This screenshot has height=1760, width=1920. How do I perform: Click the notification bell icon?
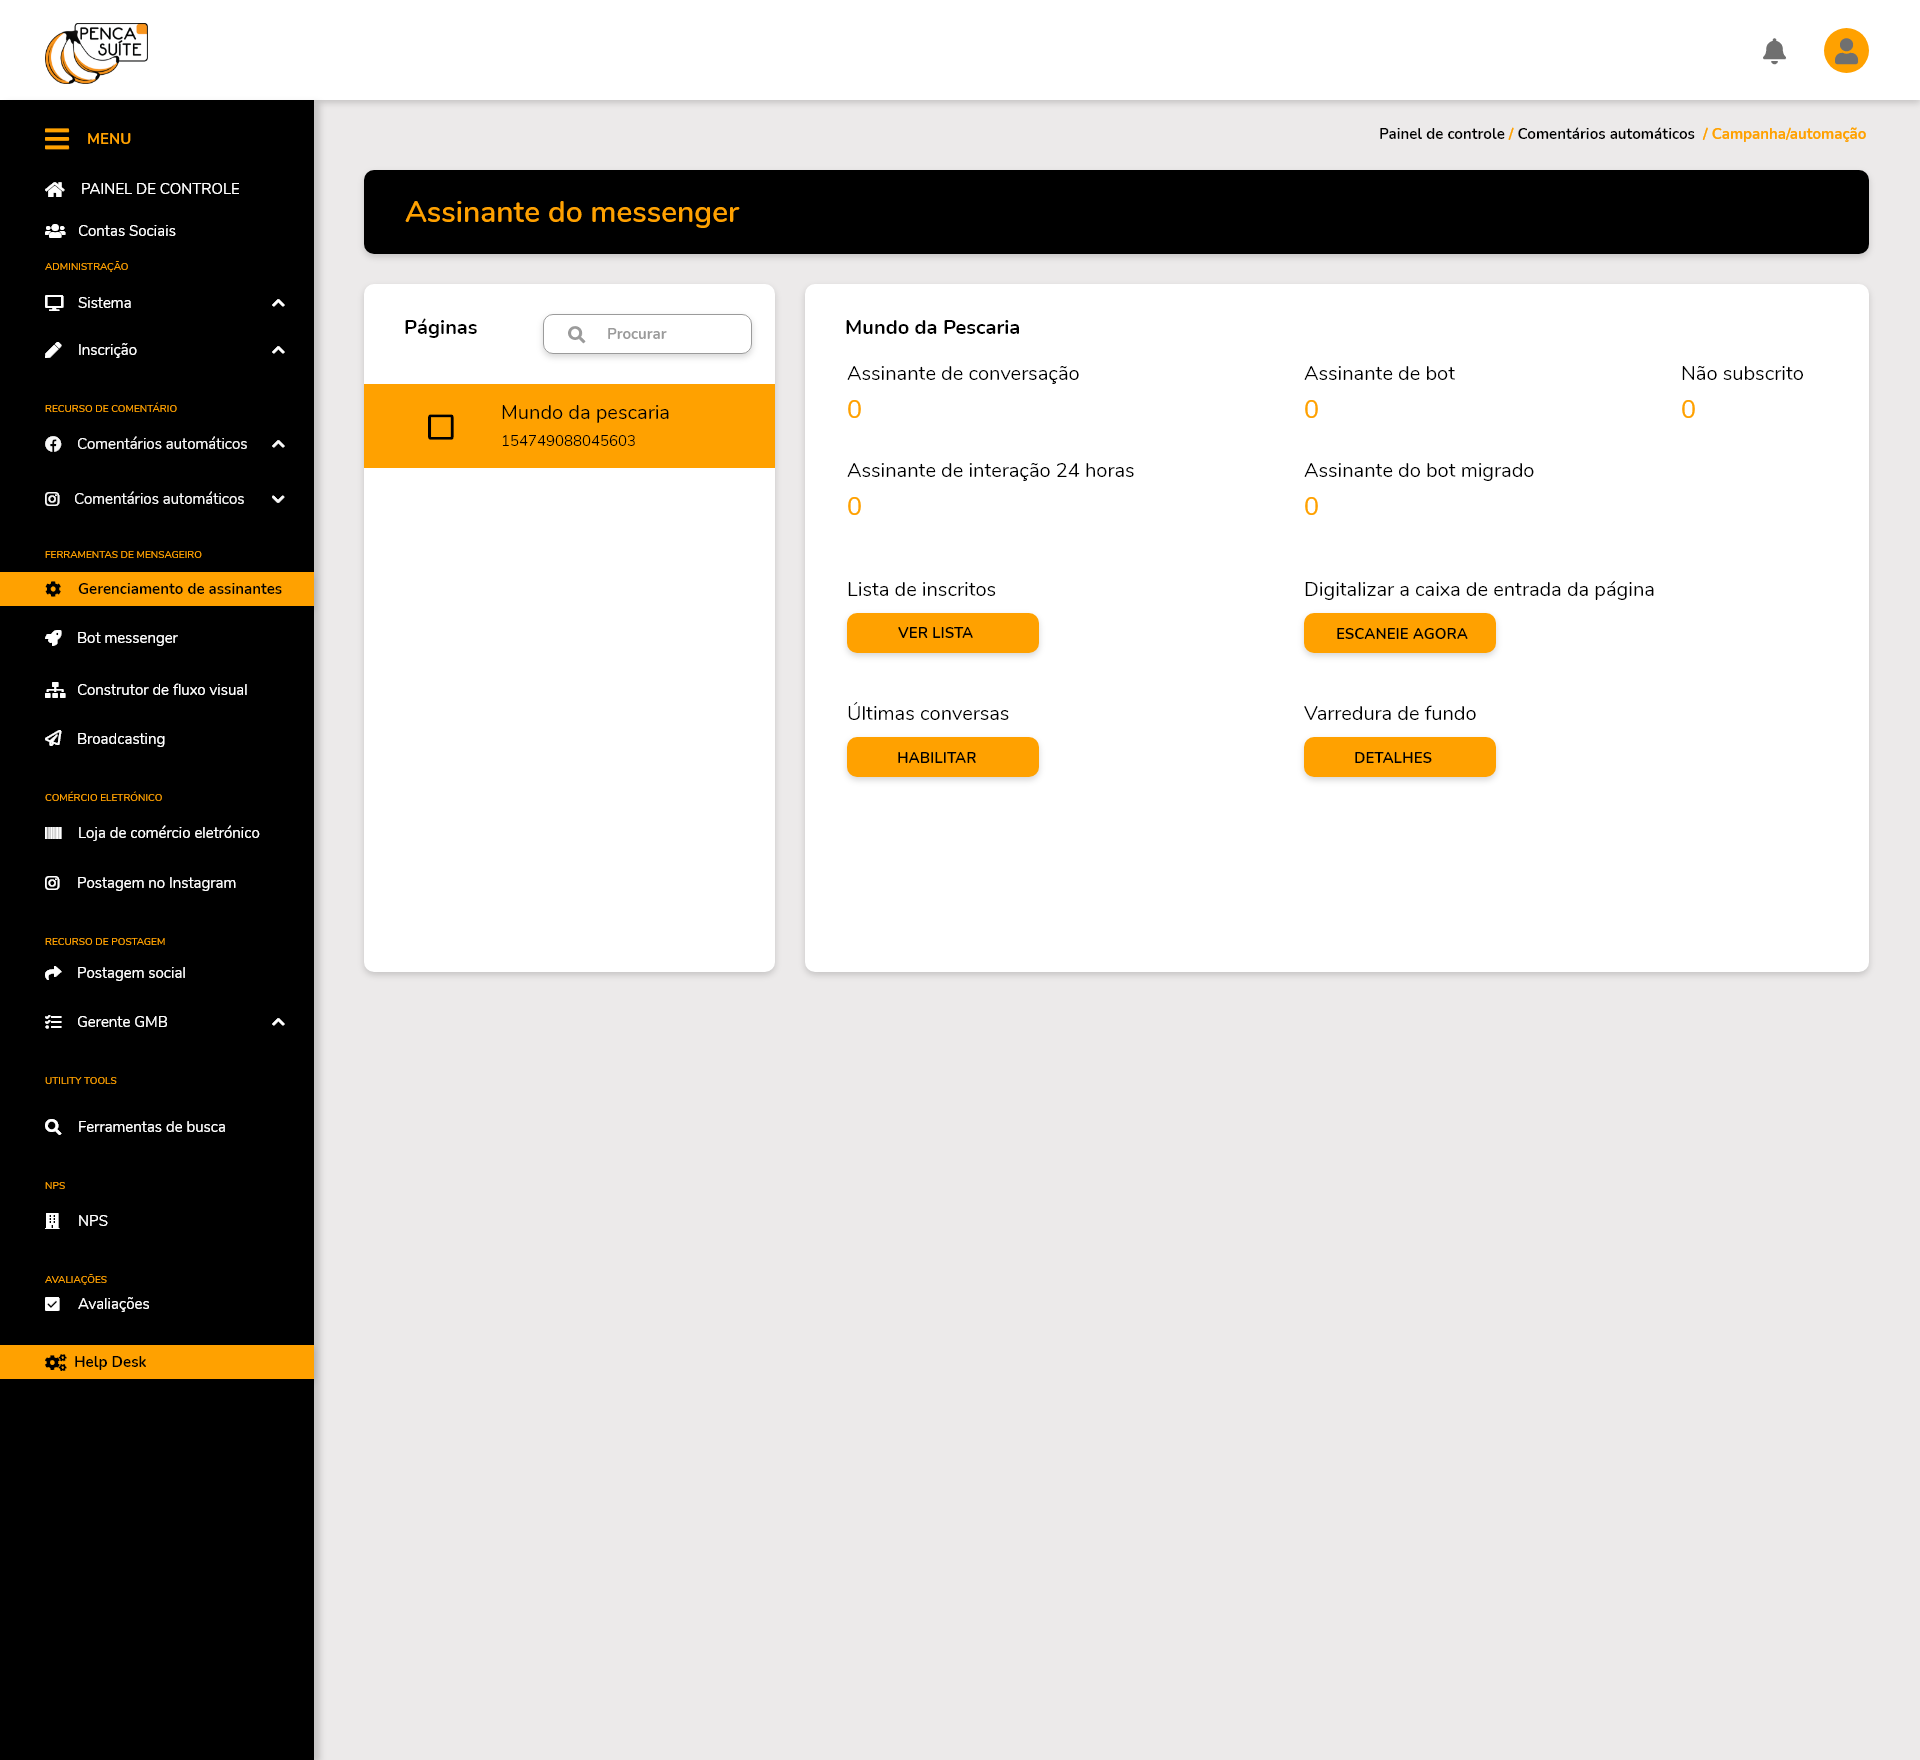pyautogui.click(x=1774, y=51)
